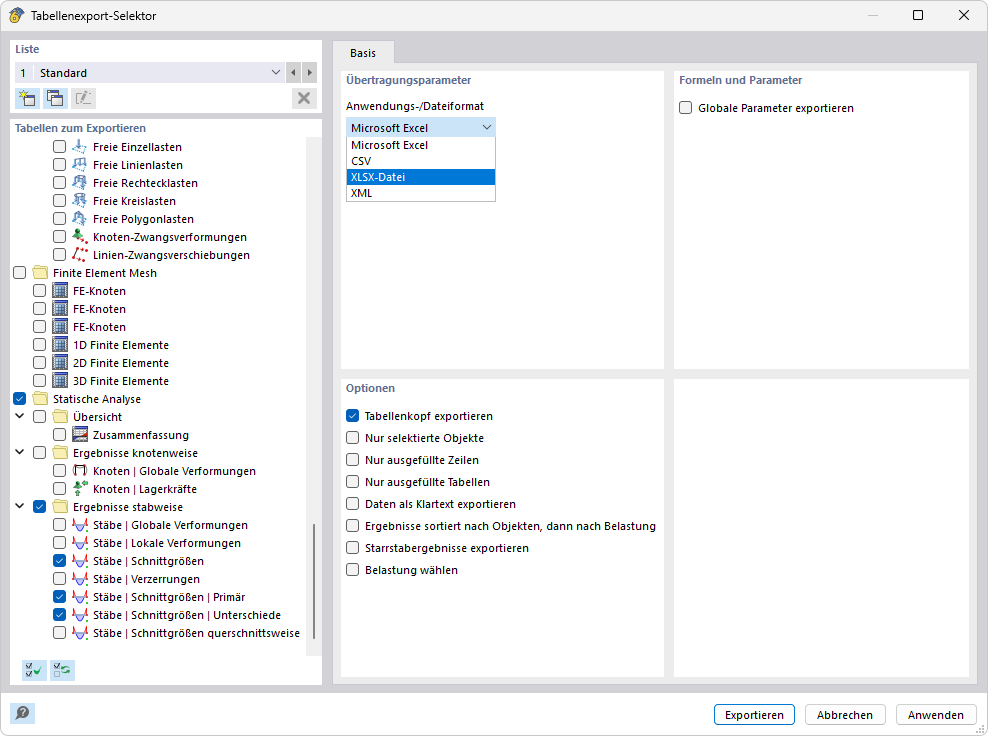
Task: Open help via the question mark icon
Action: [21, 713]
